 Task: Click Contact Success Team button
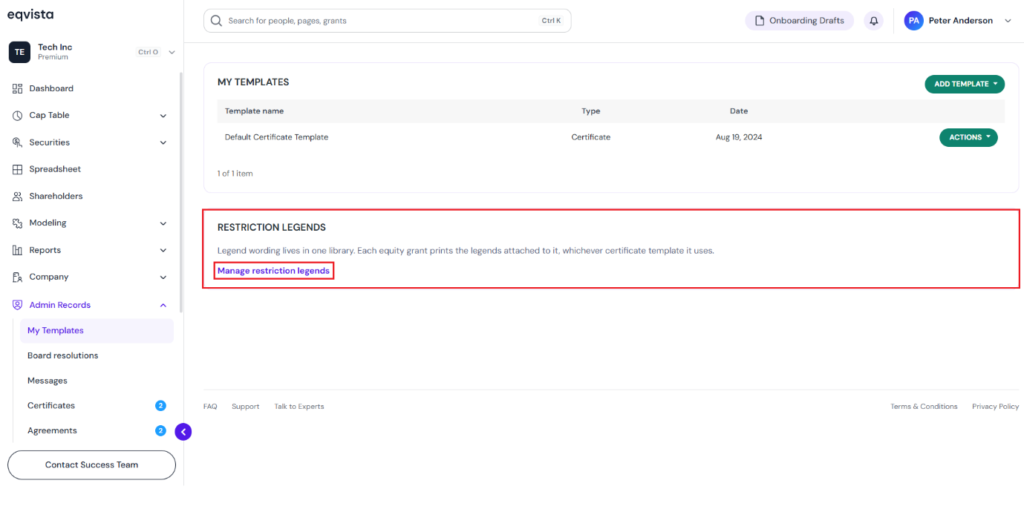(x=91, y=465)
